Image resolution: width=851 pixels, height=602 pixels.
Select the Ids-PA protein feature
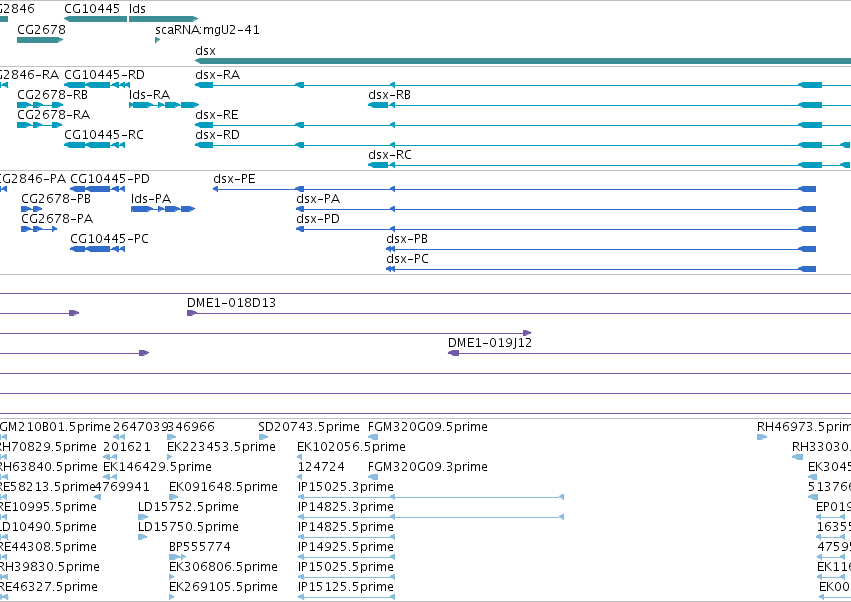click(x=163, y=209)
